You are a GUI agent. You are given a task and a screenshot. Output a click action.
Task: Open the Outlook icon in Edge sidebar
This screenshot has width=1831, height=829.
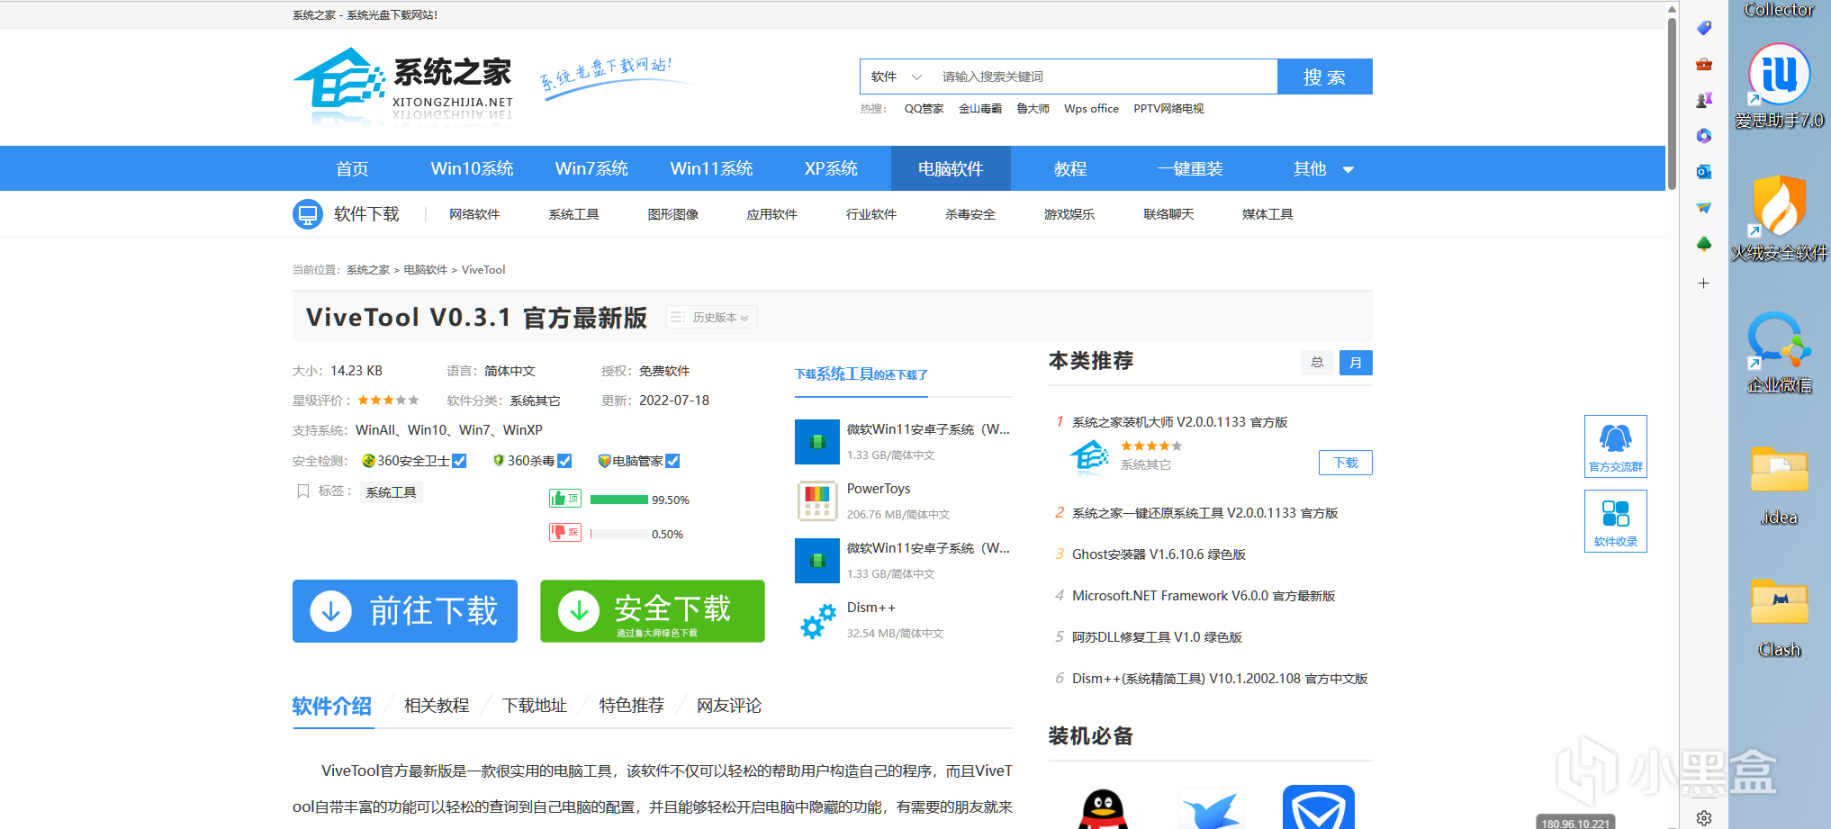(x=1704, y=172)
